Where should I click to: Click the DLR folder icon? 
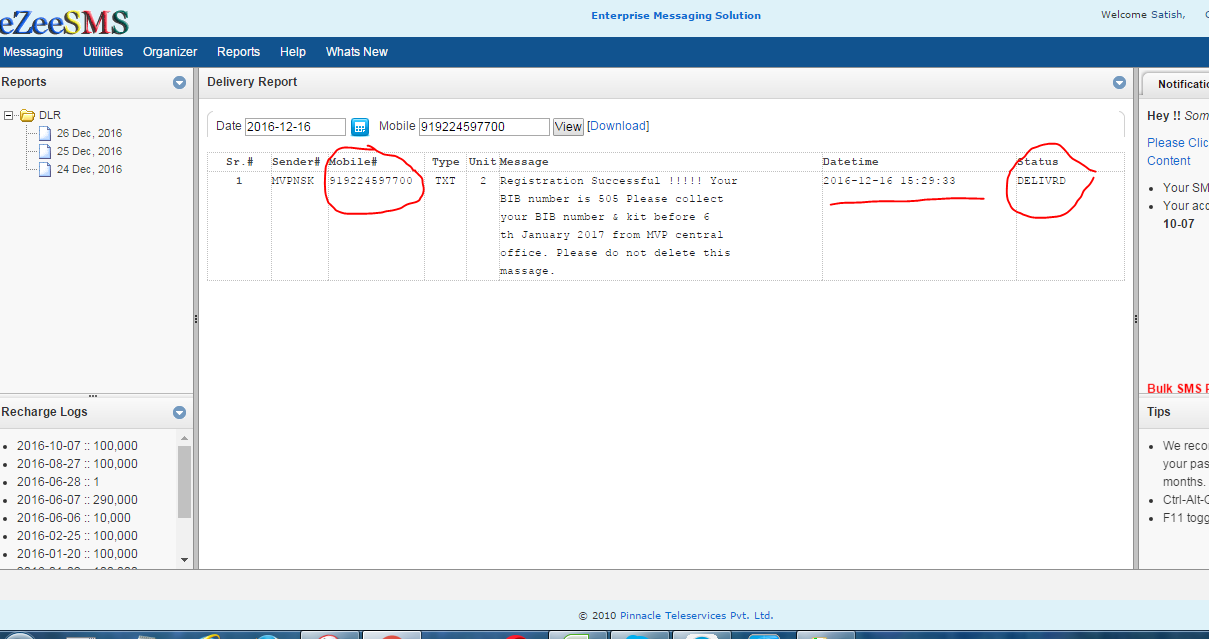click(27, 115)
